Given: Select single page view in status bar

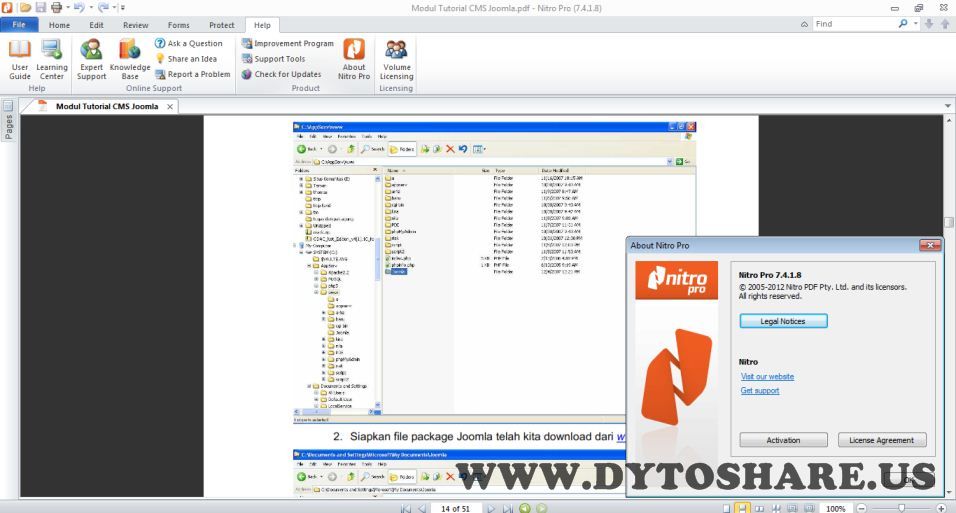Looking at the screenshot, I should coord(726,508).
